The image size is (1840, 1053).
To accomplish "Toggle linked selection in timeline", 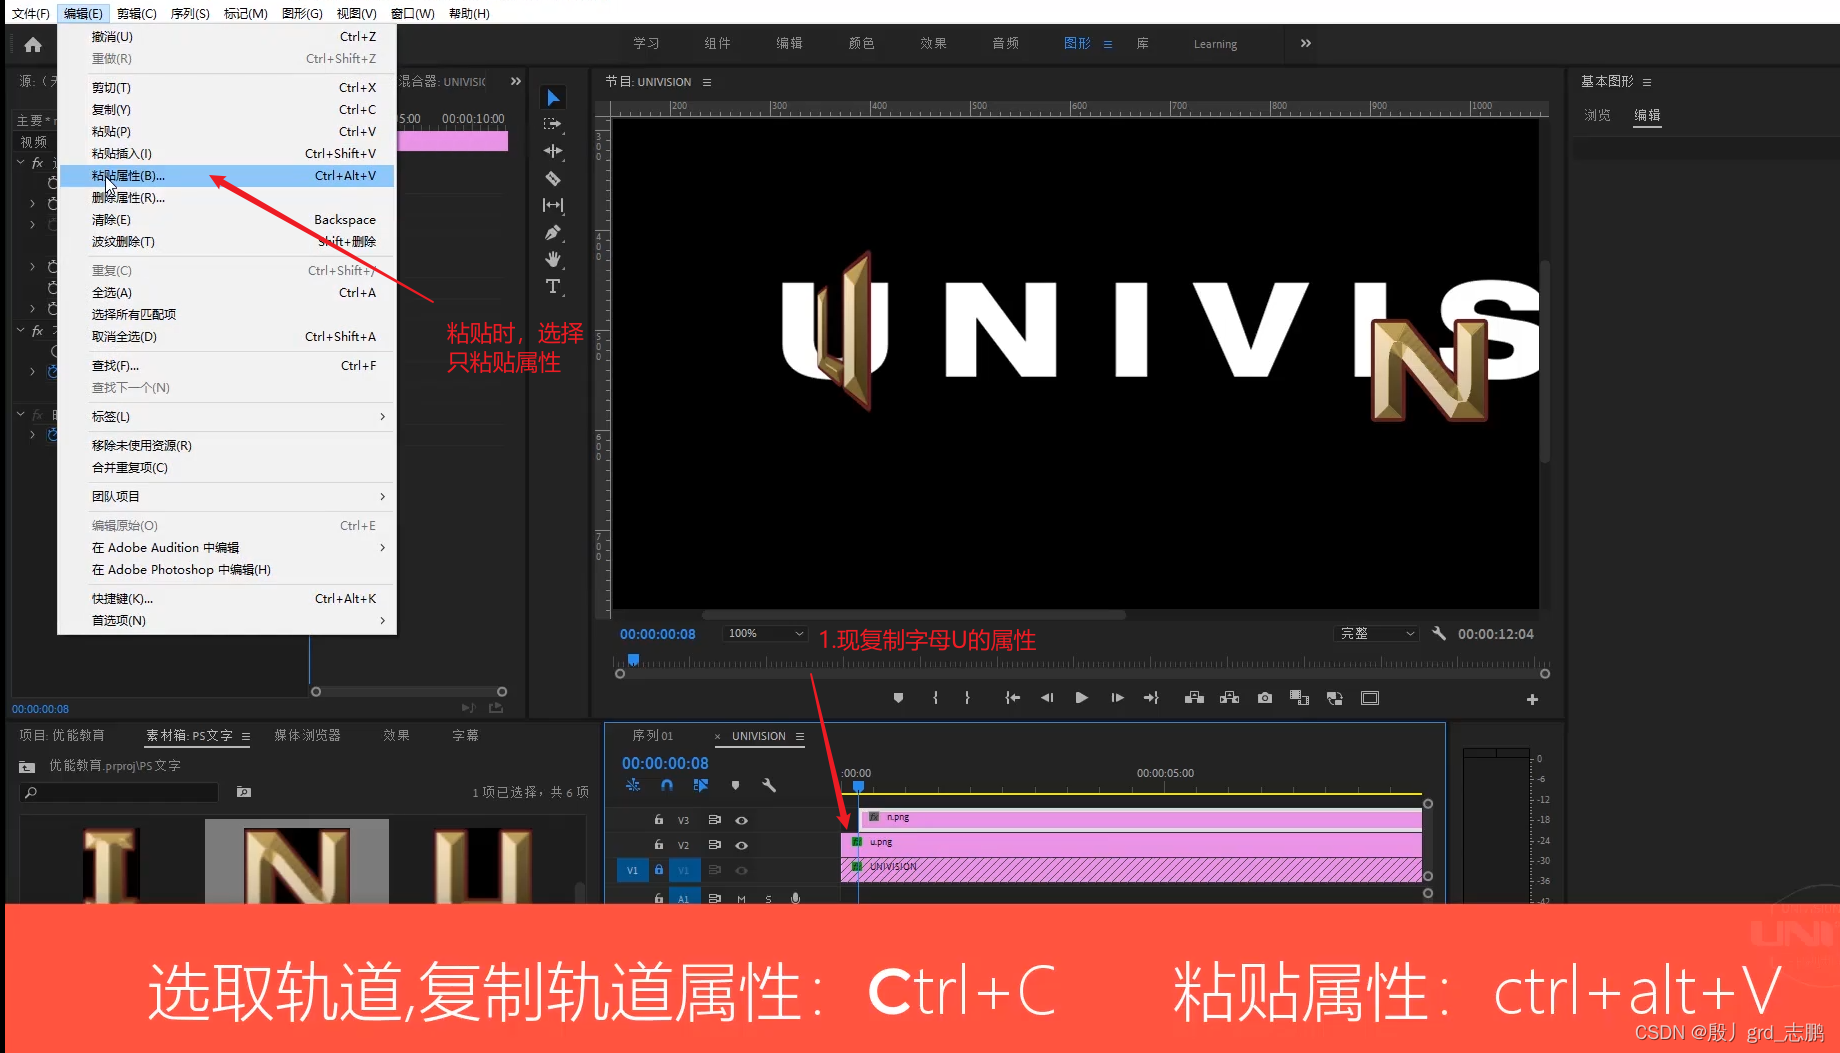I will coord(701,785).
